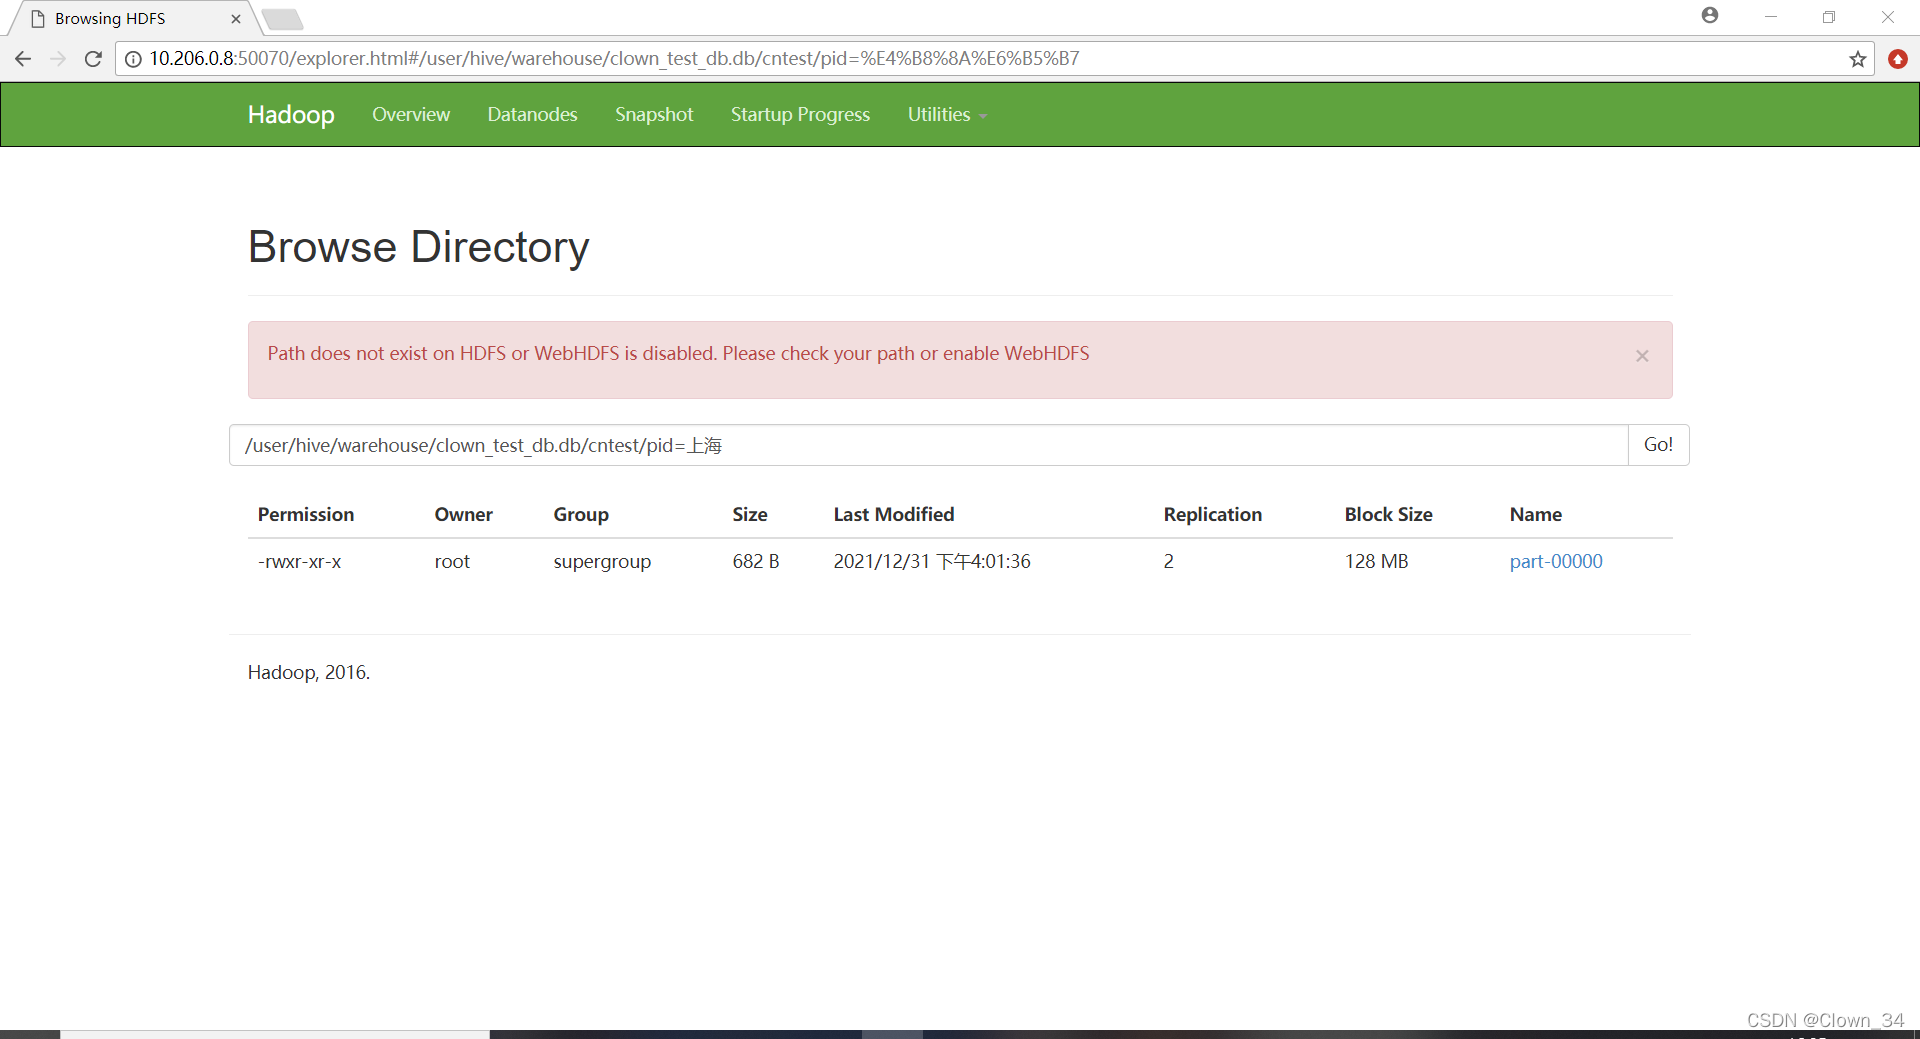Select the root owner cell
The height and width of the screenshot is (1039, 1920).
coord(452,562)
